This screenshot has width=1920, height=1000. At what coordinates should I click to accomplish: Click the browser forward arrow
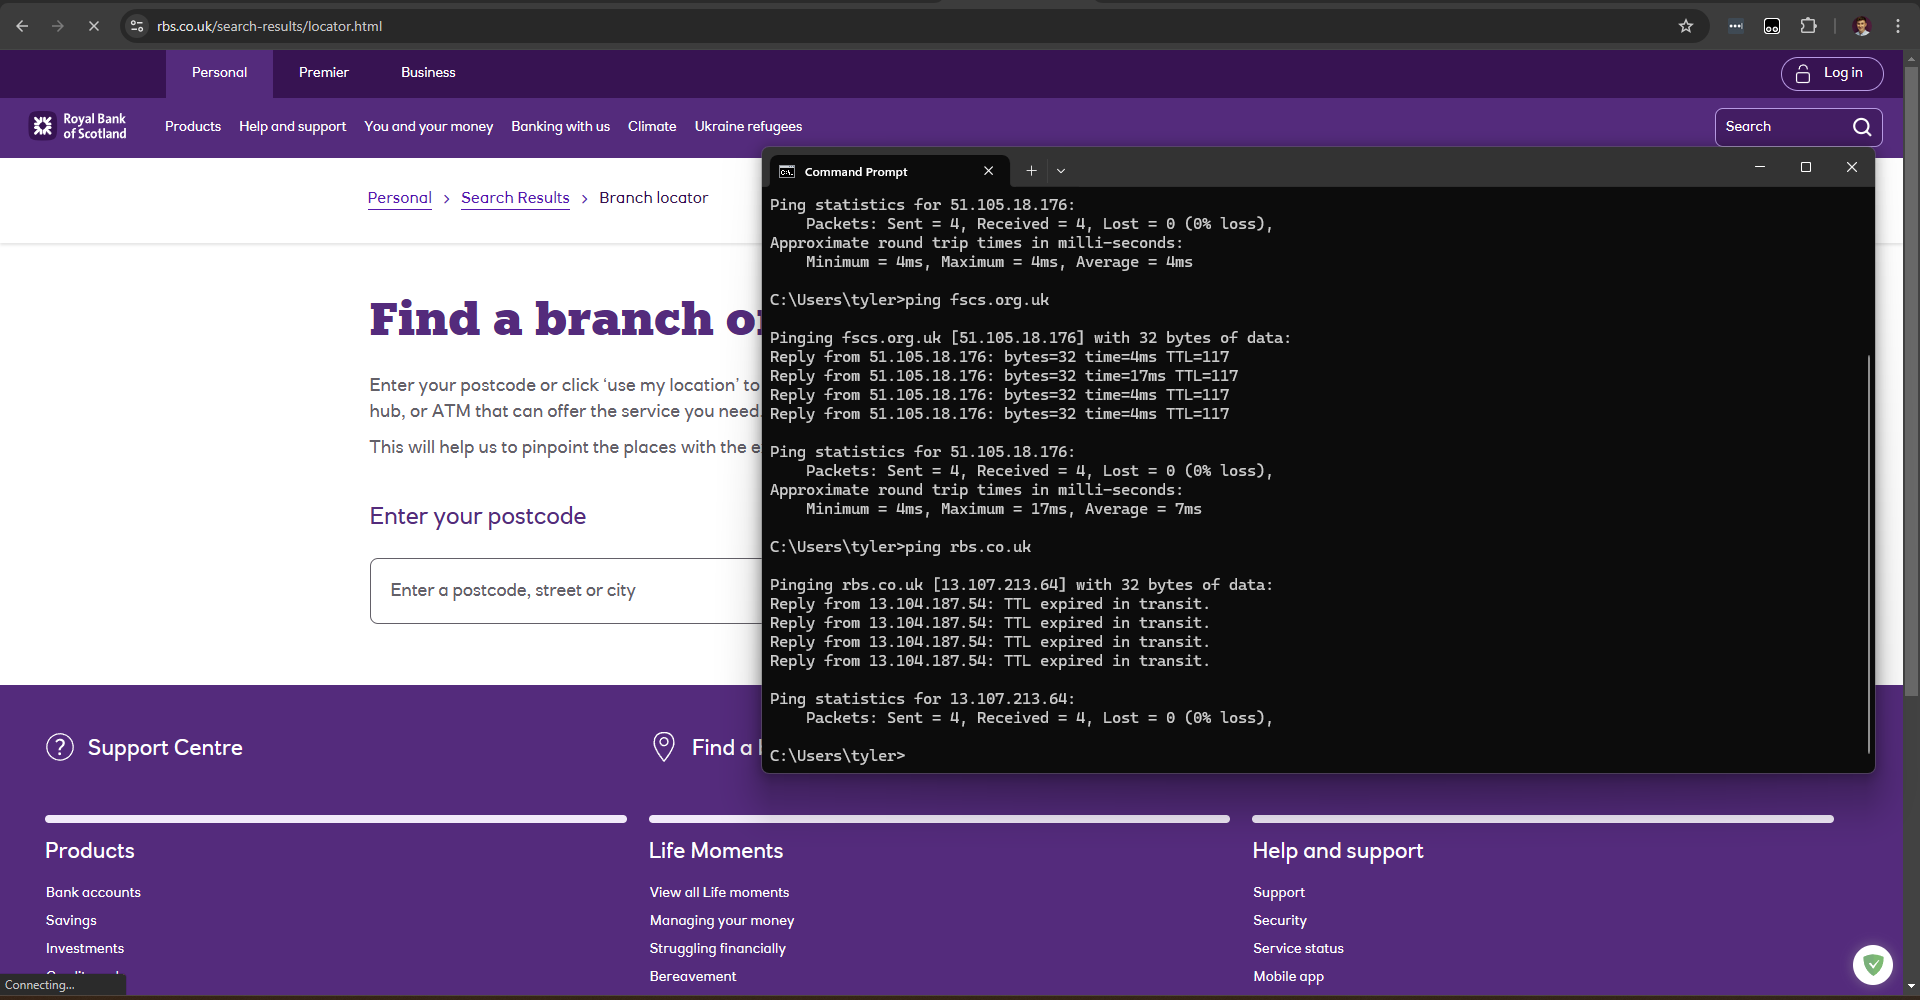tap(58, 26)
